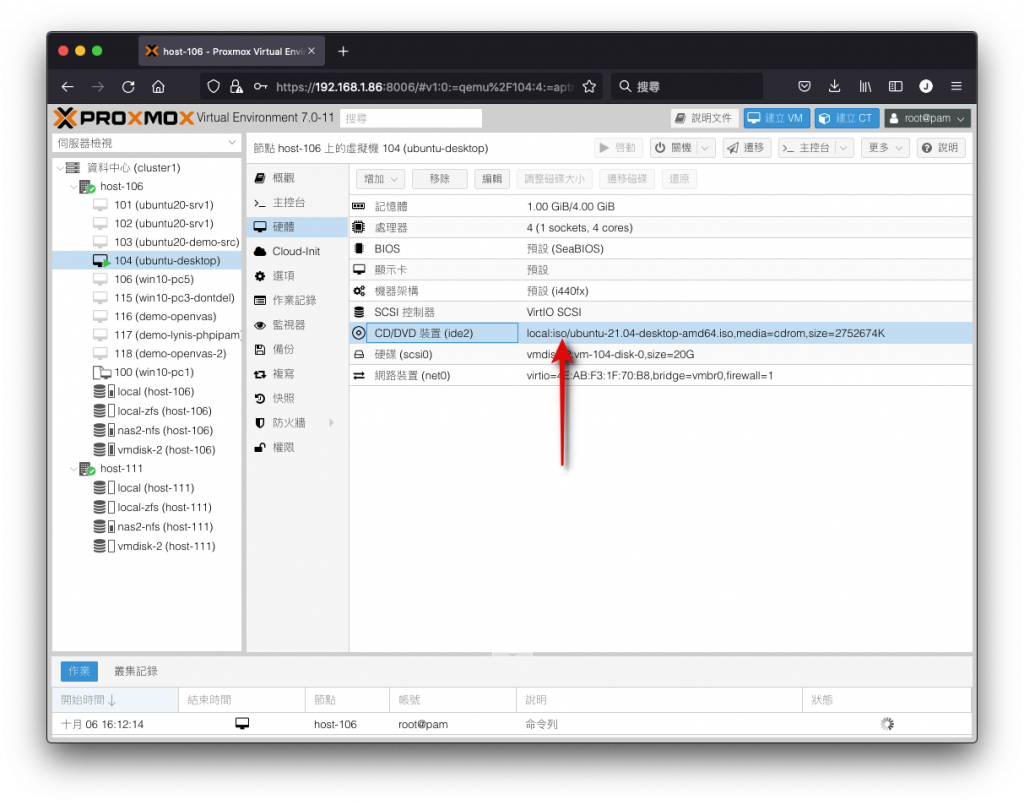Open the 說明文件 documentation button

705,118
